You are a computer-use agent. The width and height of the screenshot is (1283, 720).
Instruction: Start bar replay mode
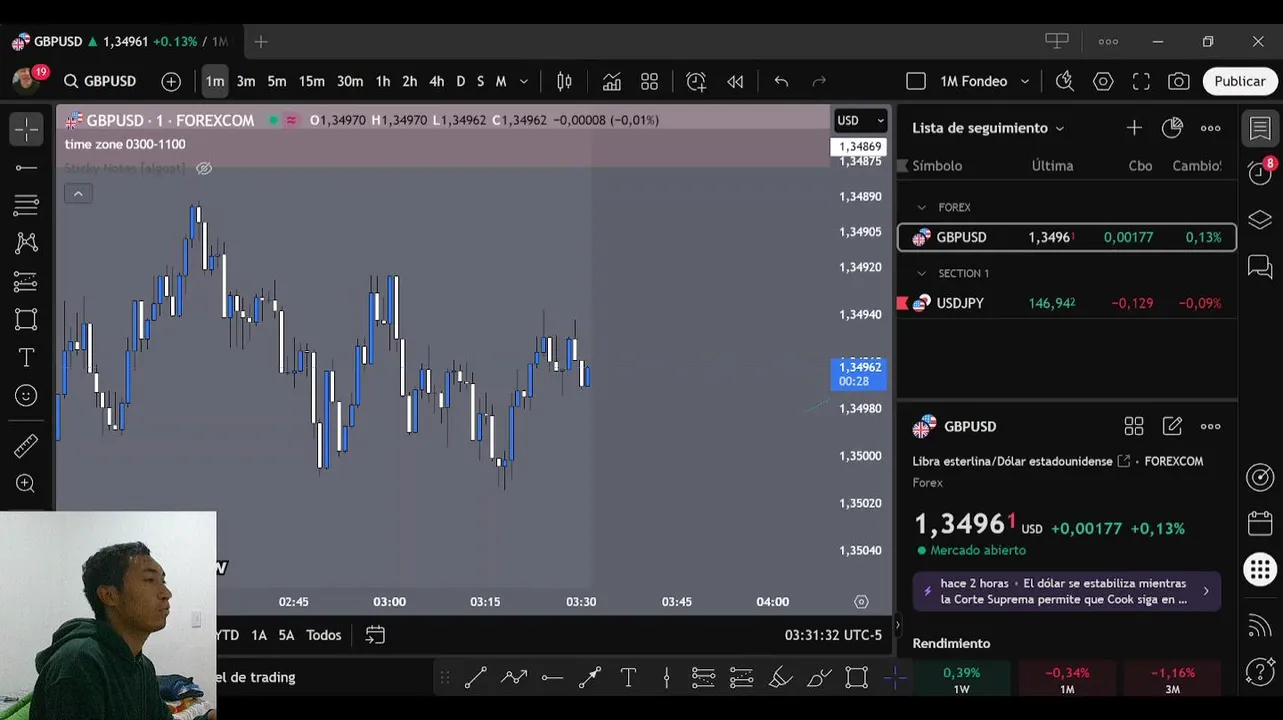coord(735,81)
